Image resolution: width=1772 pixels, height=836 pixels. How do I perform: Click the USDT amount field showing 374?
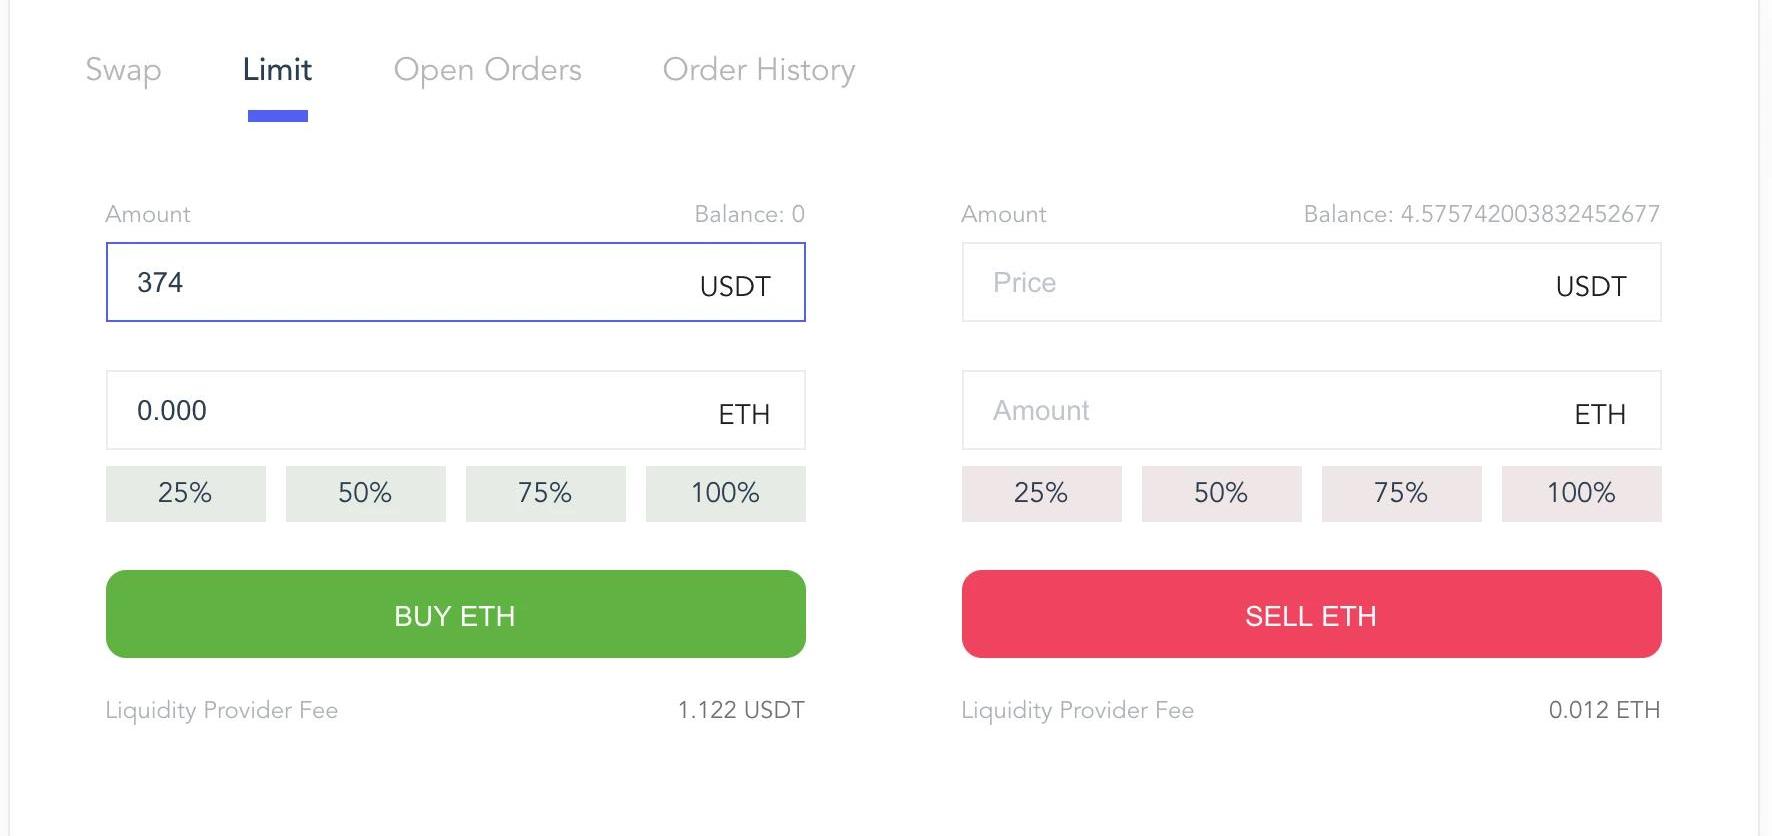400,283
